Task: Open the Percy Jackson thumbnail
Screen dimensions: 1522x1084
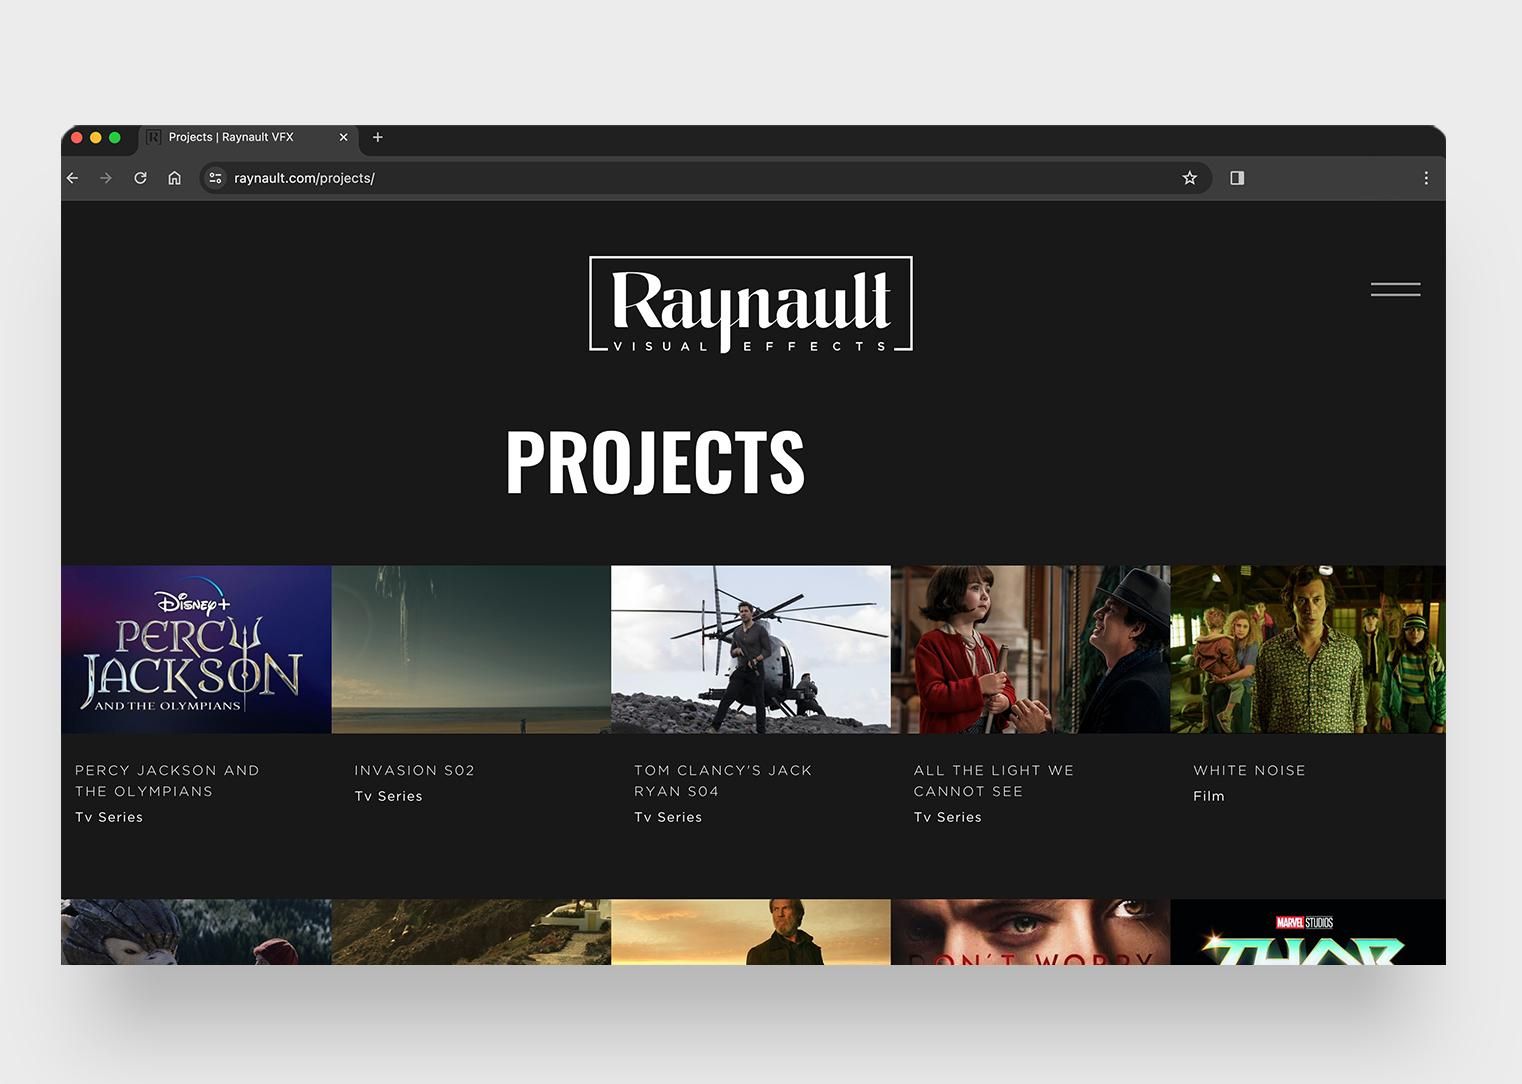Action: click(196, 649)
